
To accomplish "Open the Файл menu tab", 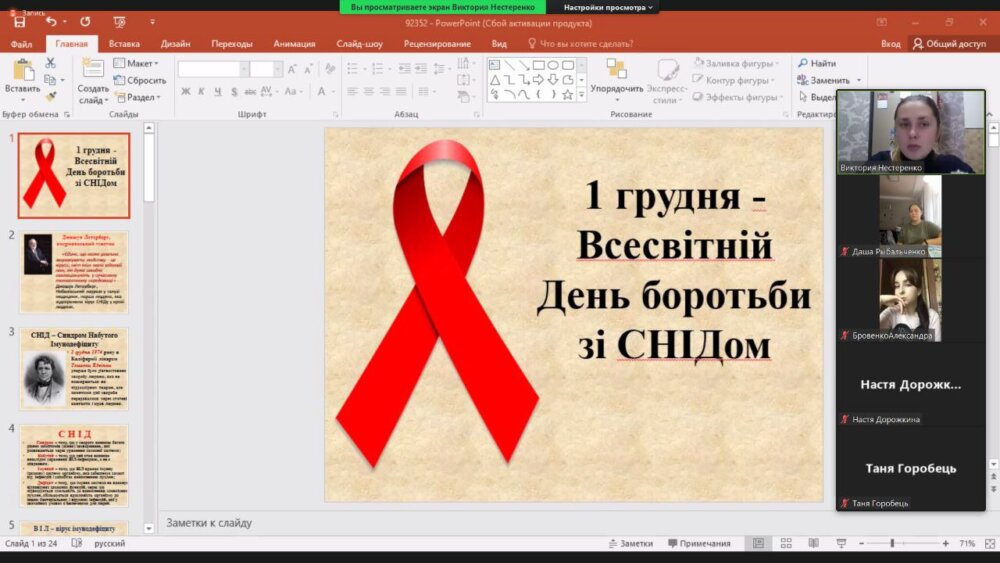I will pos(21,44).
